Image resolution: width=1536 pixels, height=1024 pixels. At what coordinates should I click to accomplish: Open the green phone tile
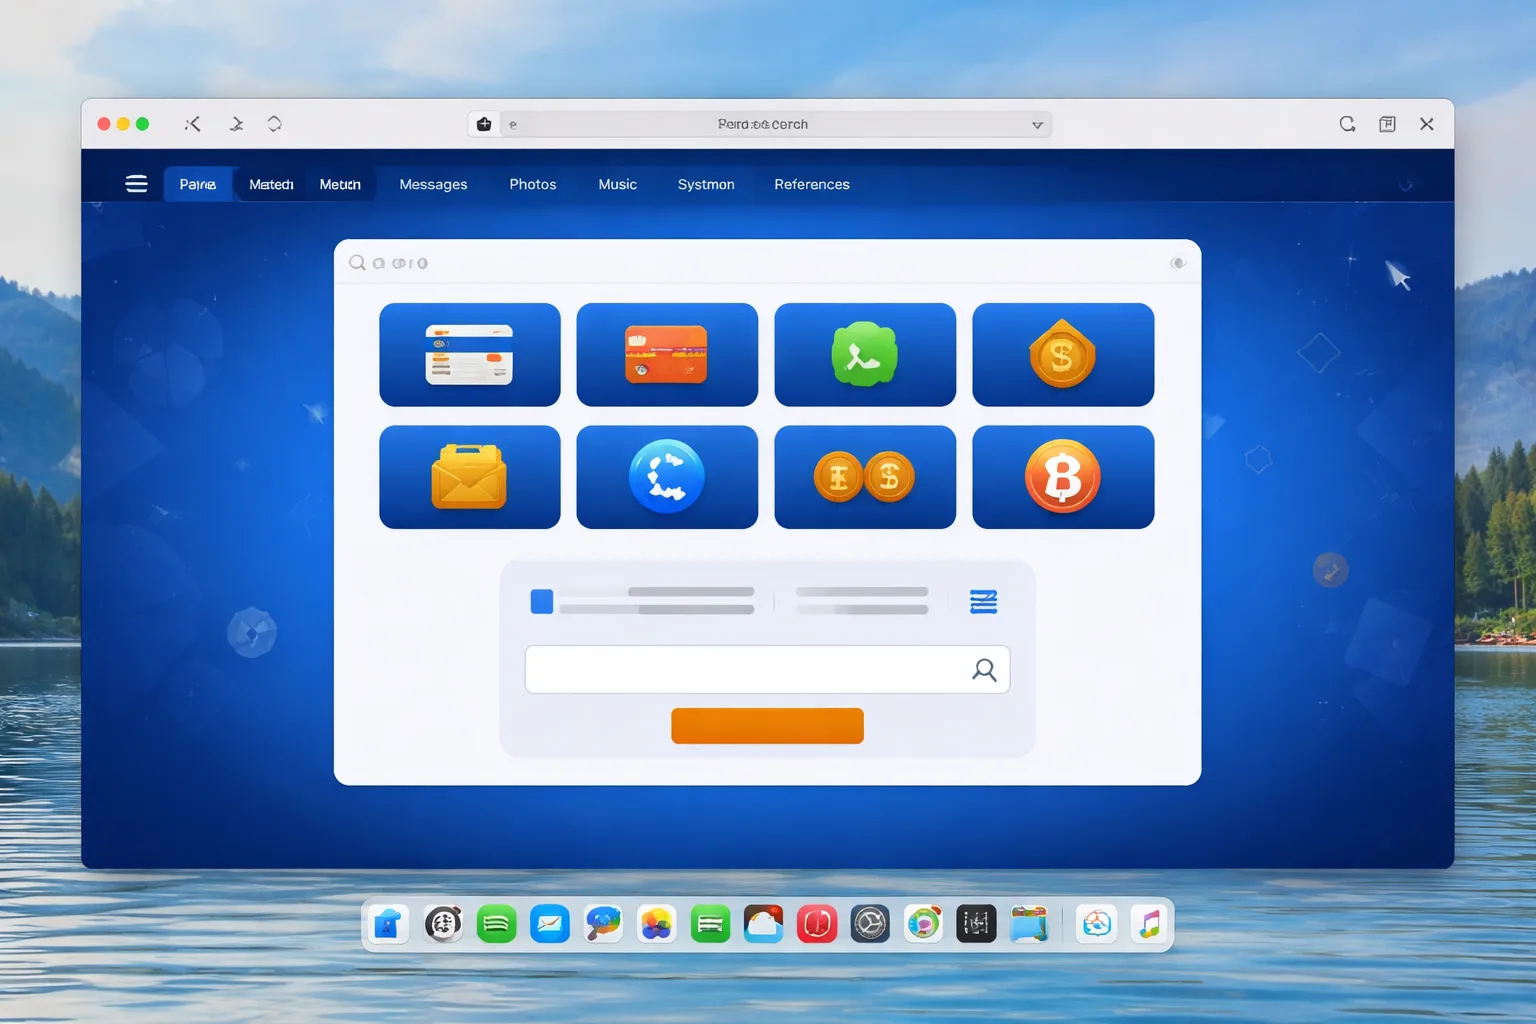[865, 355]
